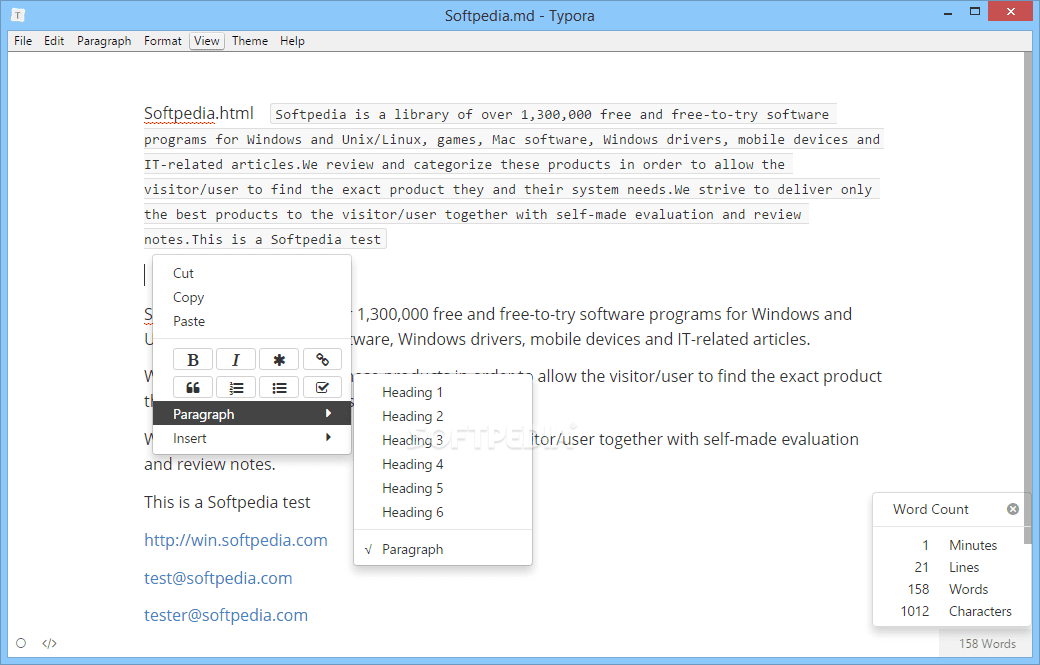Click the tester@softpedia.com email link
Viewport: 1040px width, 665px height.
pos(226,615)
